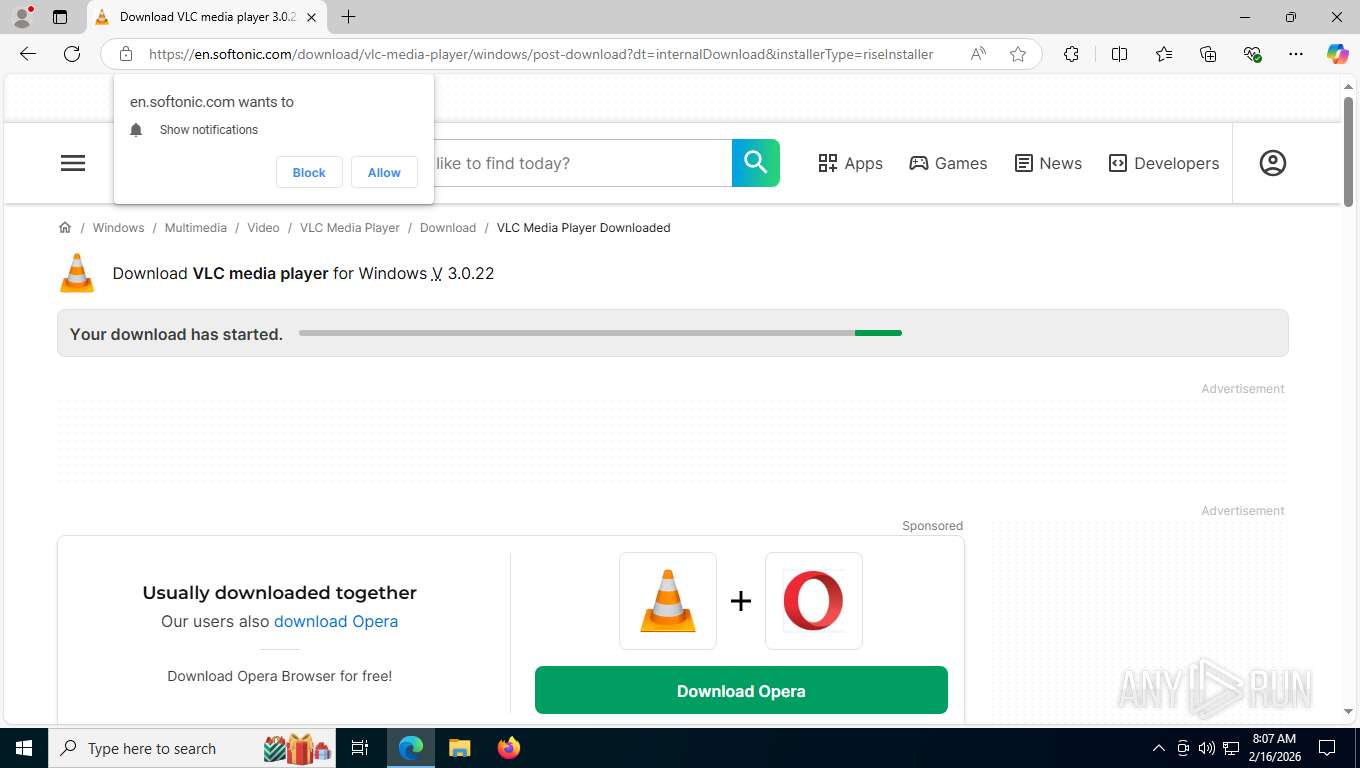The height and width of the screenshot is (768, 1360).
Task: Open Microsoft Edge from taskbar
Action: coord(411,748)
